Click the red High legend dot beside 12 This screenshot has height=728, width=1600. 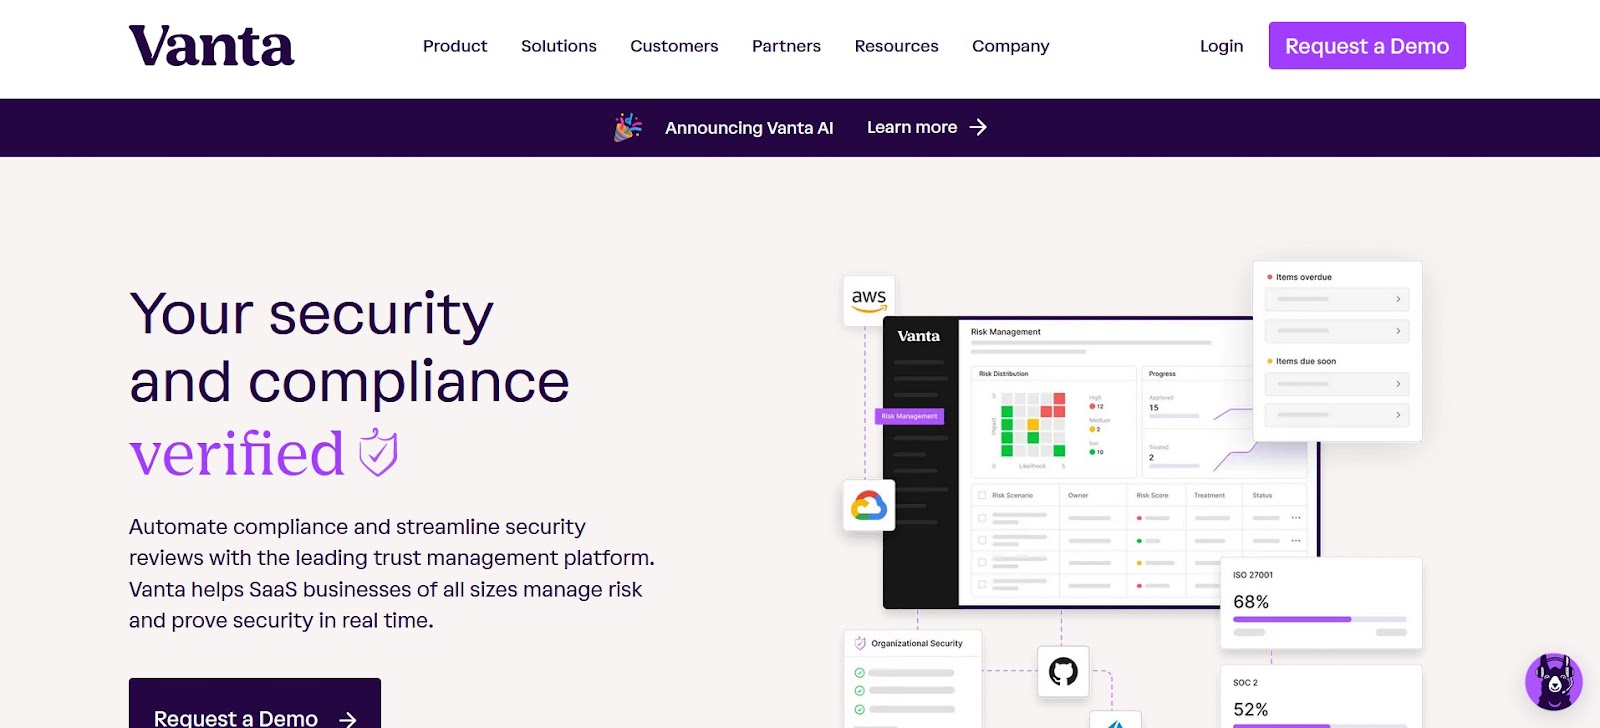pyautogui.click(x=1092, y=406)
